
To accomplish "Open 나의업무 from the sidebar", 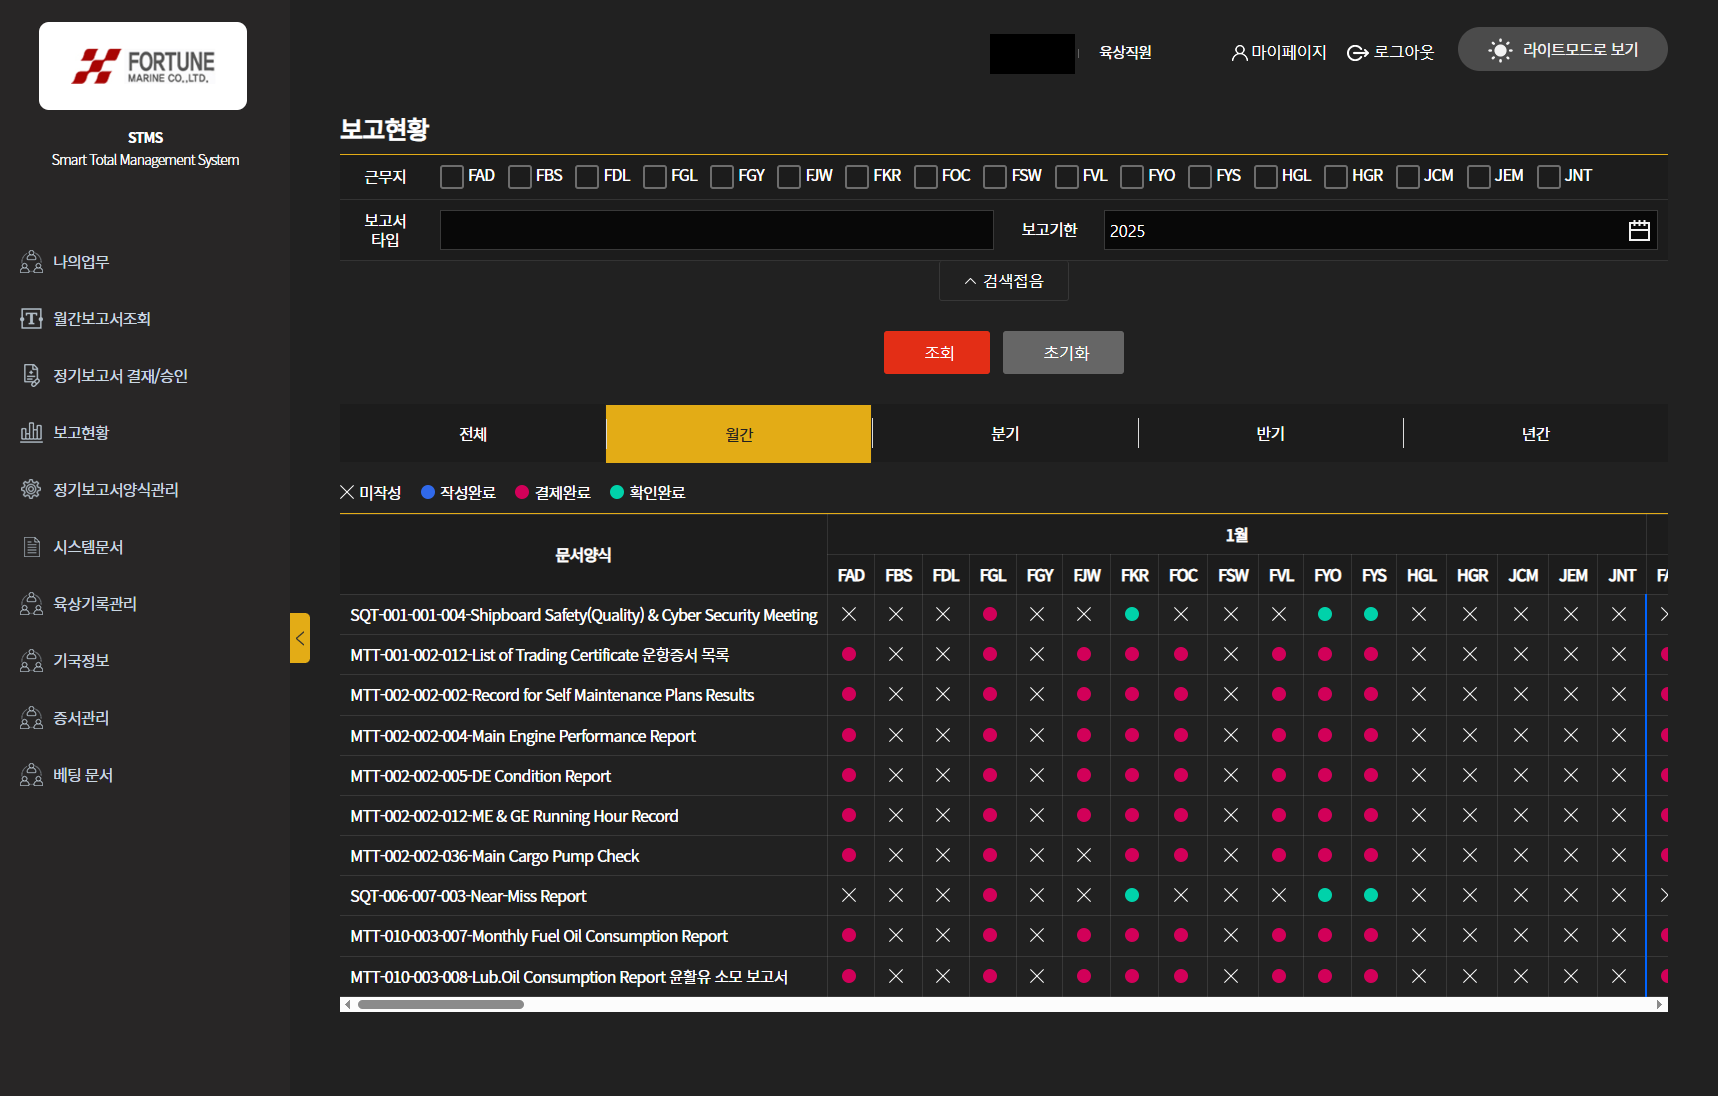I will point(80,262).
